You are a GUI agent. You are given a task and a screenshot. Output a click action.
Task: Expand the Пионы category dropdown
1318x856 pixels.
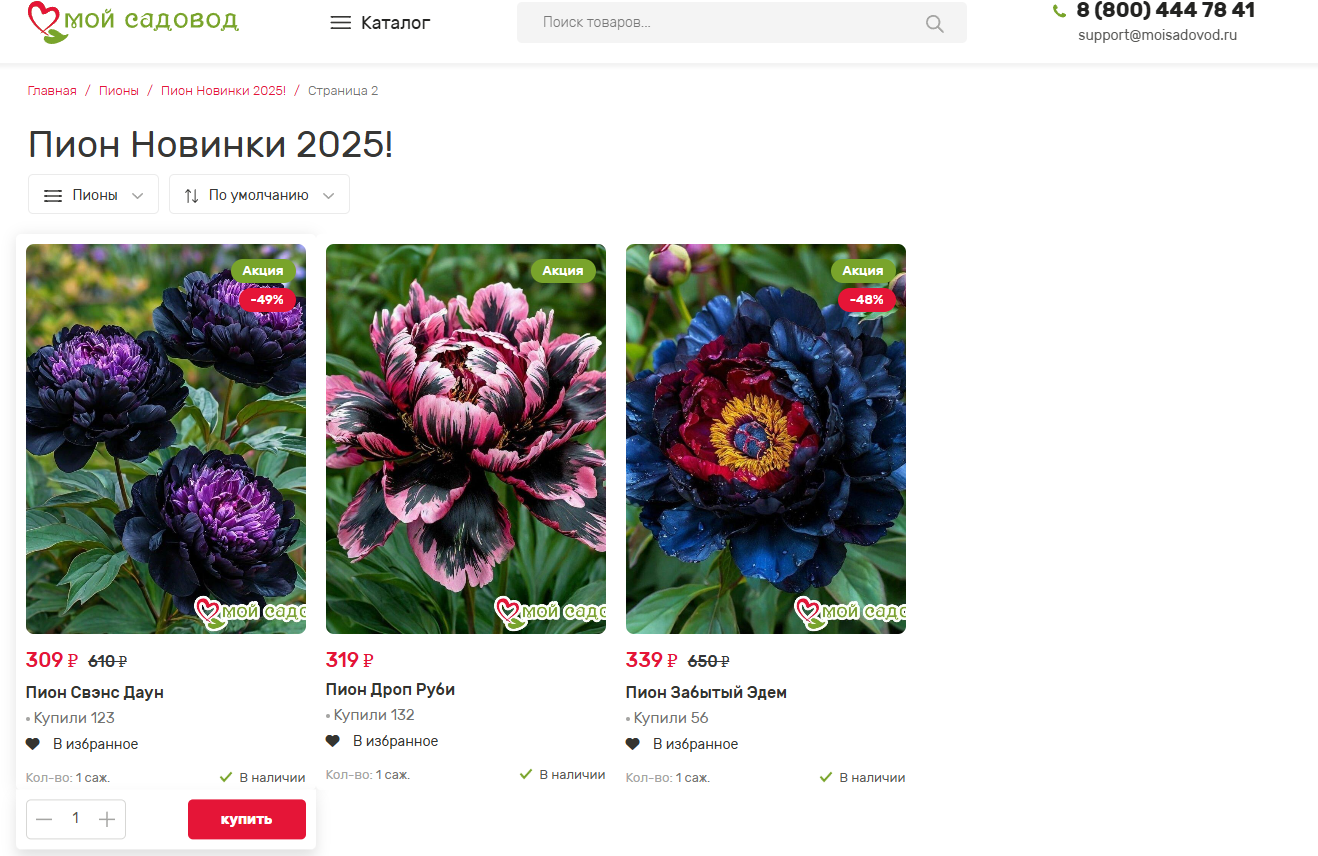point(93,194)
